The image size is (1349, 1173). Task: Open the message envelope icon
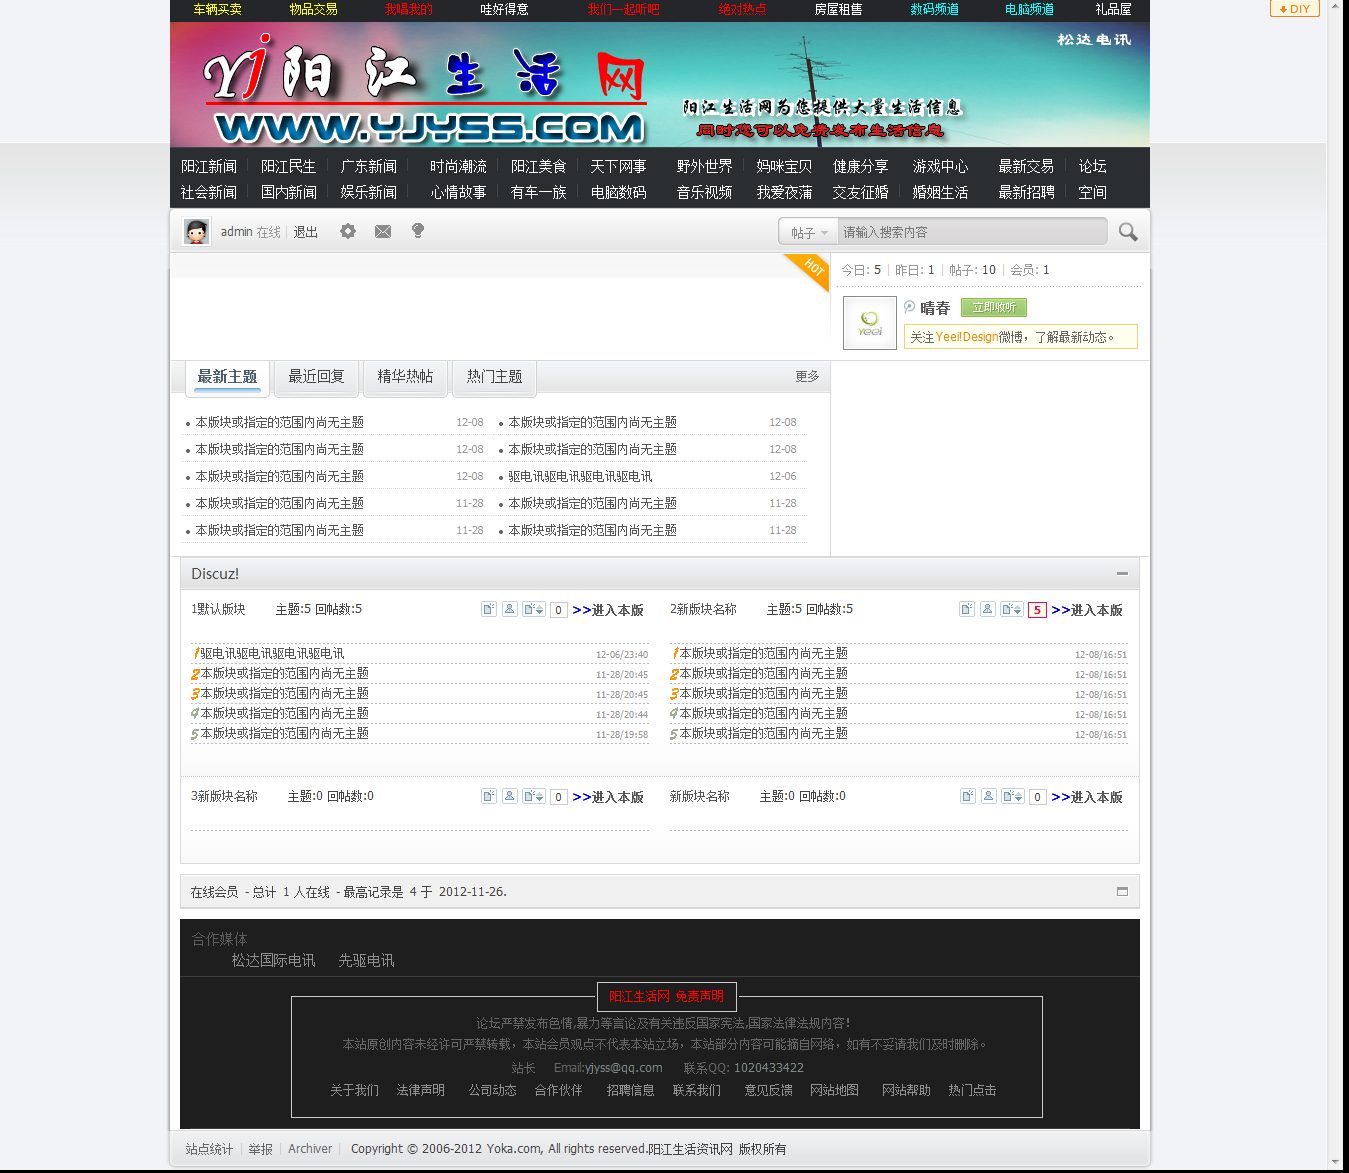coord(383,231)
